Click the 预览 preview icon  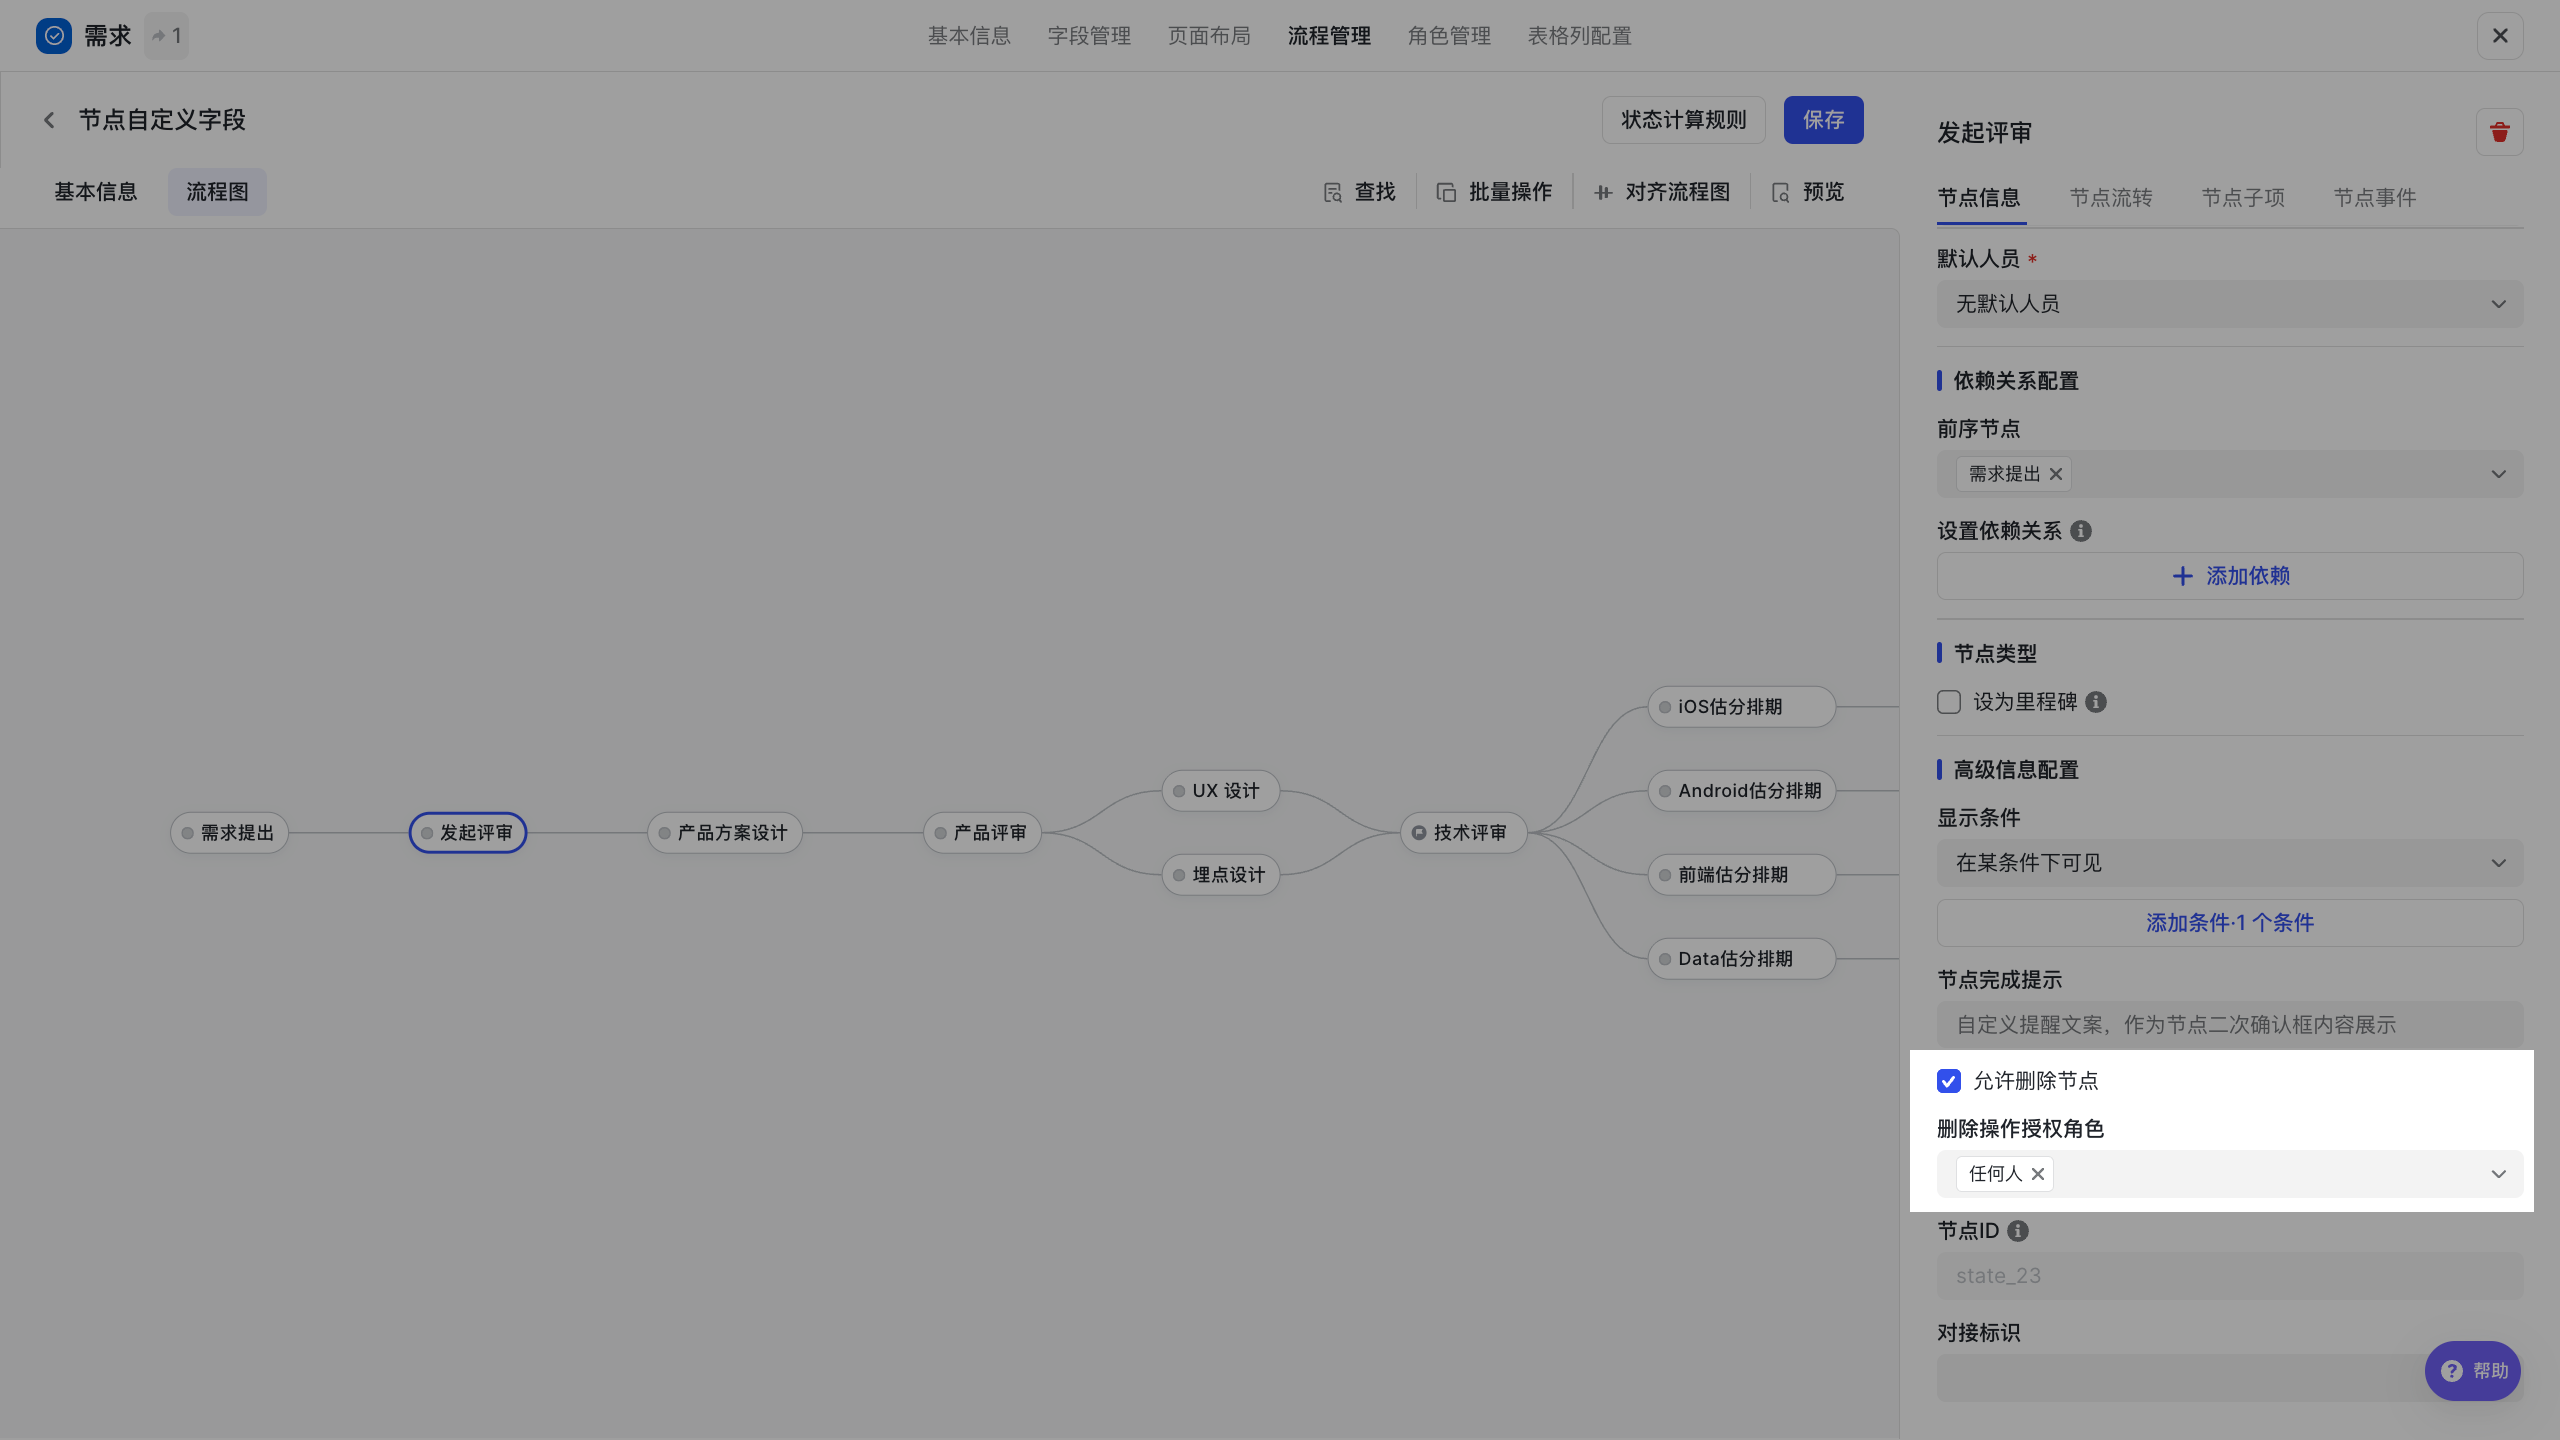point(1781,192)
